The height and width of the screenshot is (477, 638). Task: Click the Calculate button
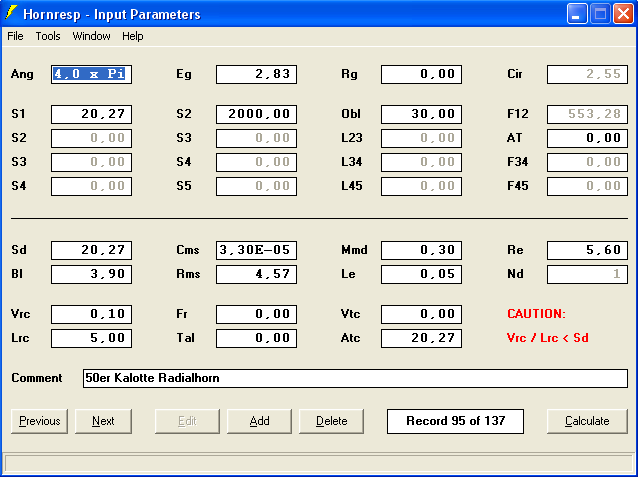[x=587, y=421]
